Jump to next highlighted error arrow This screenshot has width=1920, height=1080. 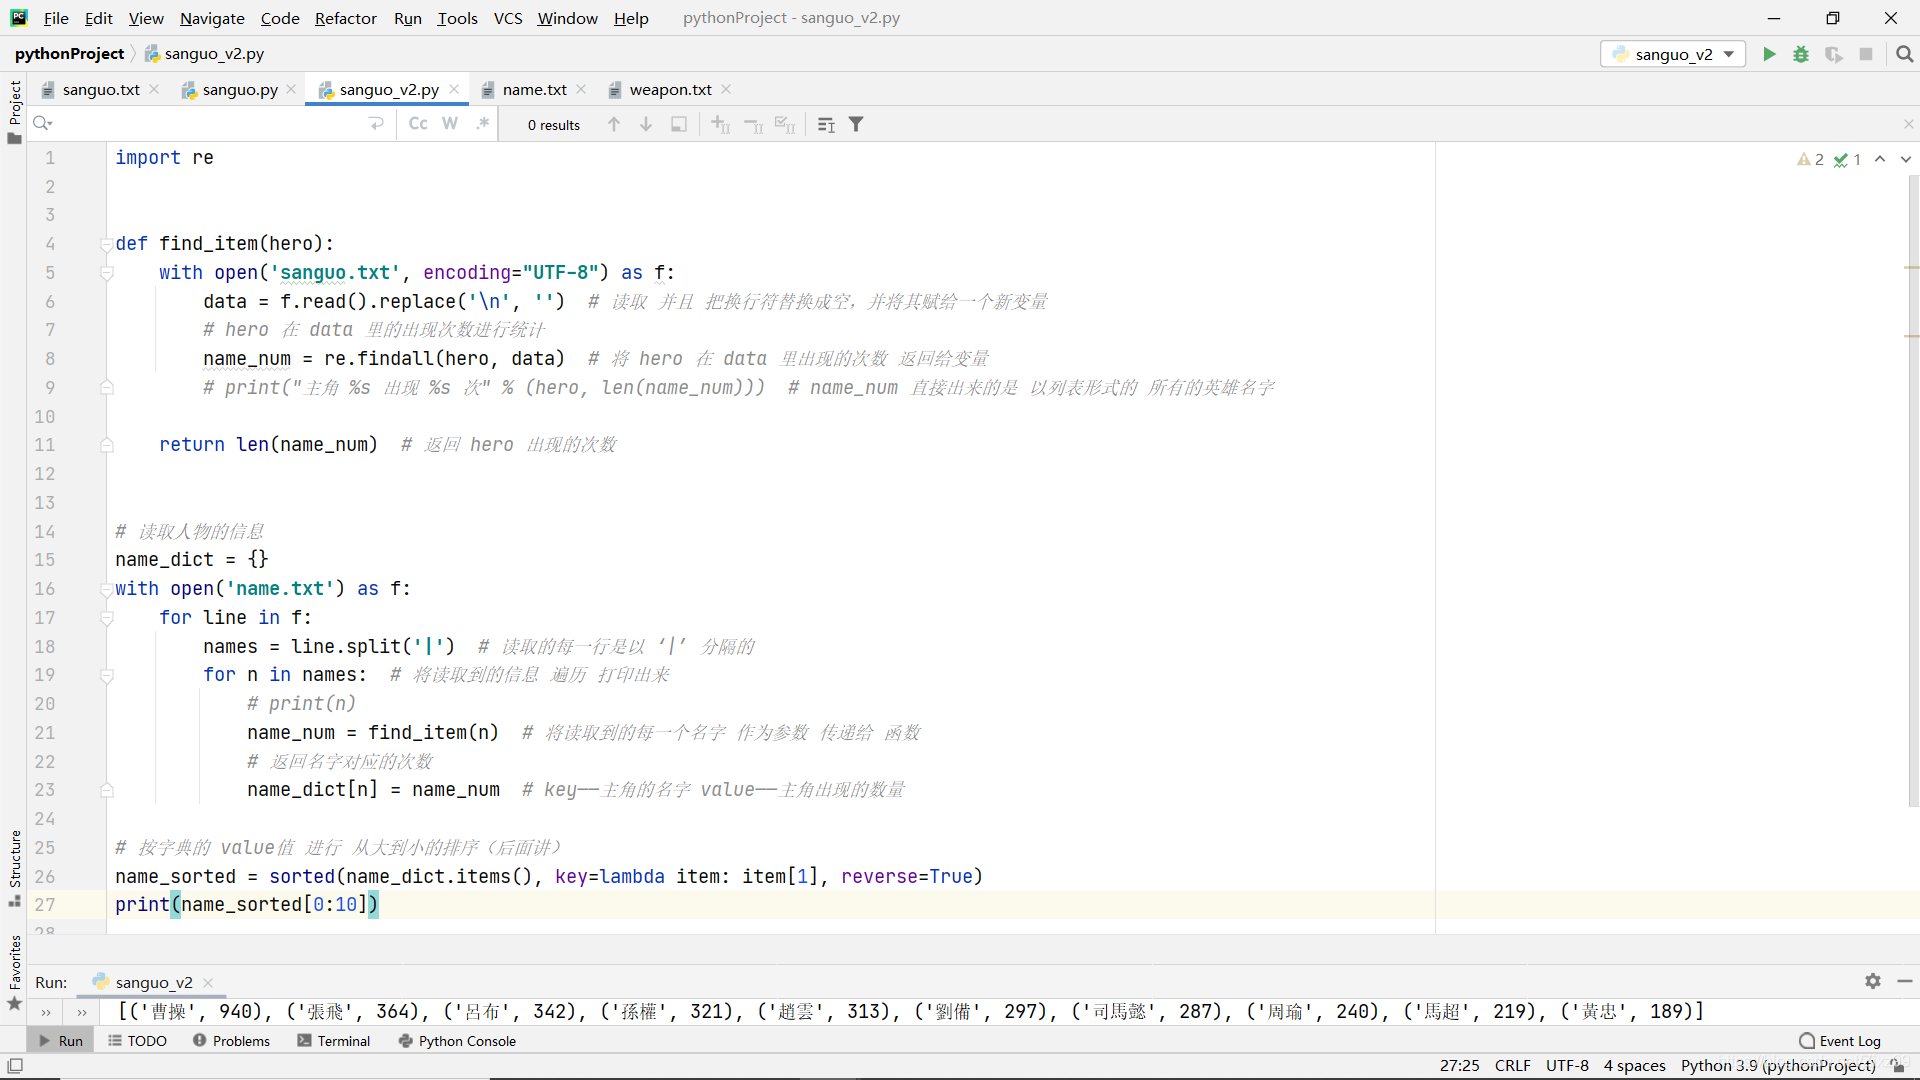[x=1906, y=160]
